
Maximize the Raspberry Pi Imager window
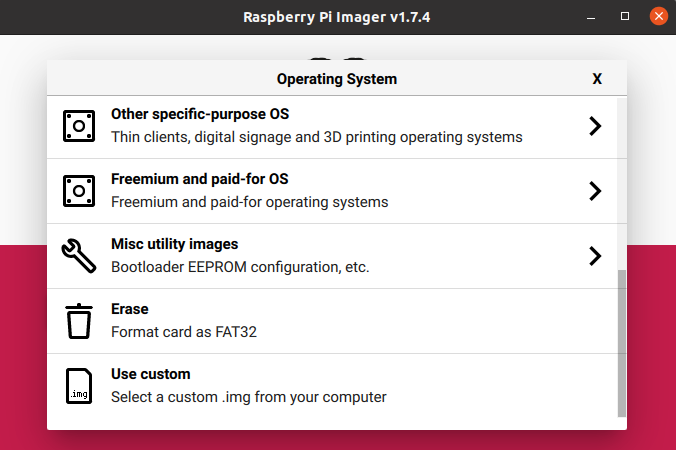point(625,17)
